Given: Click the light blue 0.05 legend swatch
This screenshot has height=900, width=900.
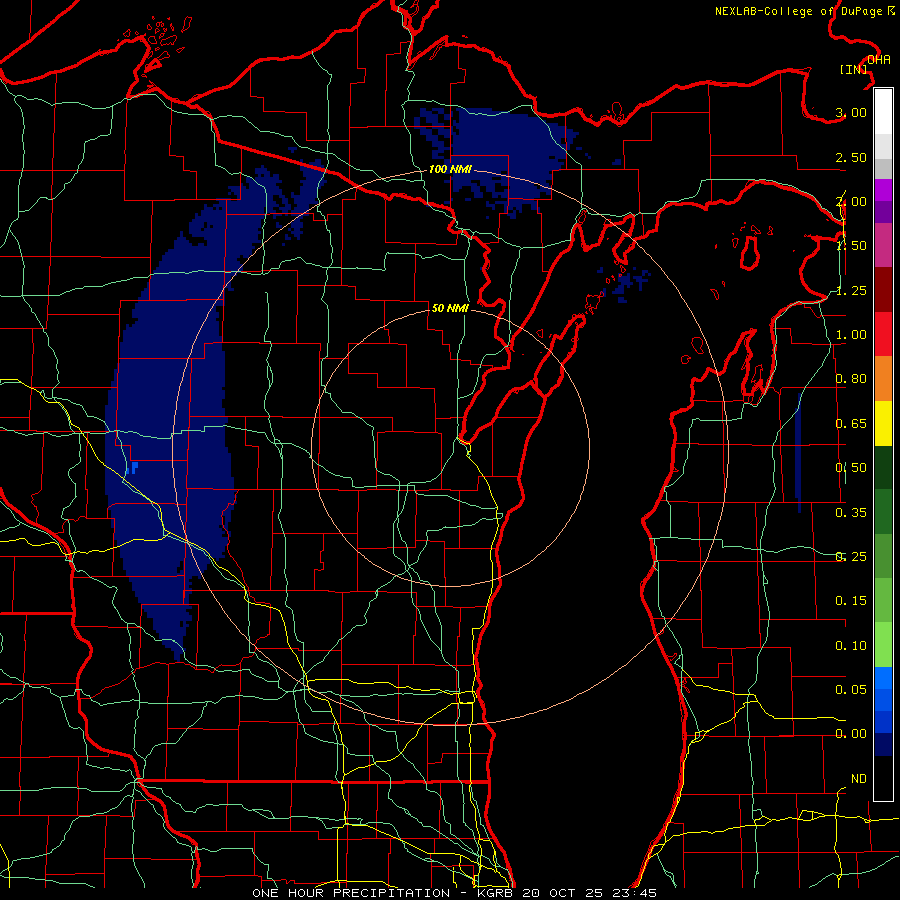Looking at the screenshot, I should click(883, 678).
